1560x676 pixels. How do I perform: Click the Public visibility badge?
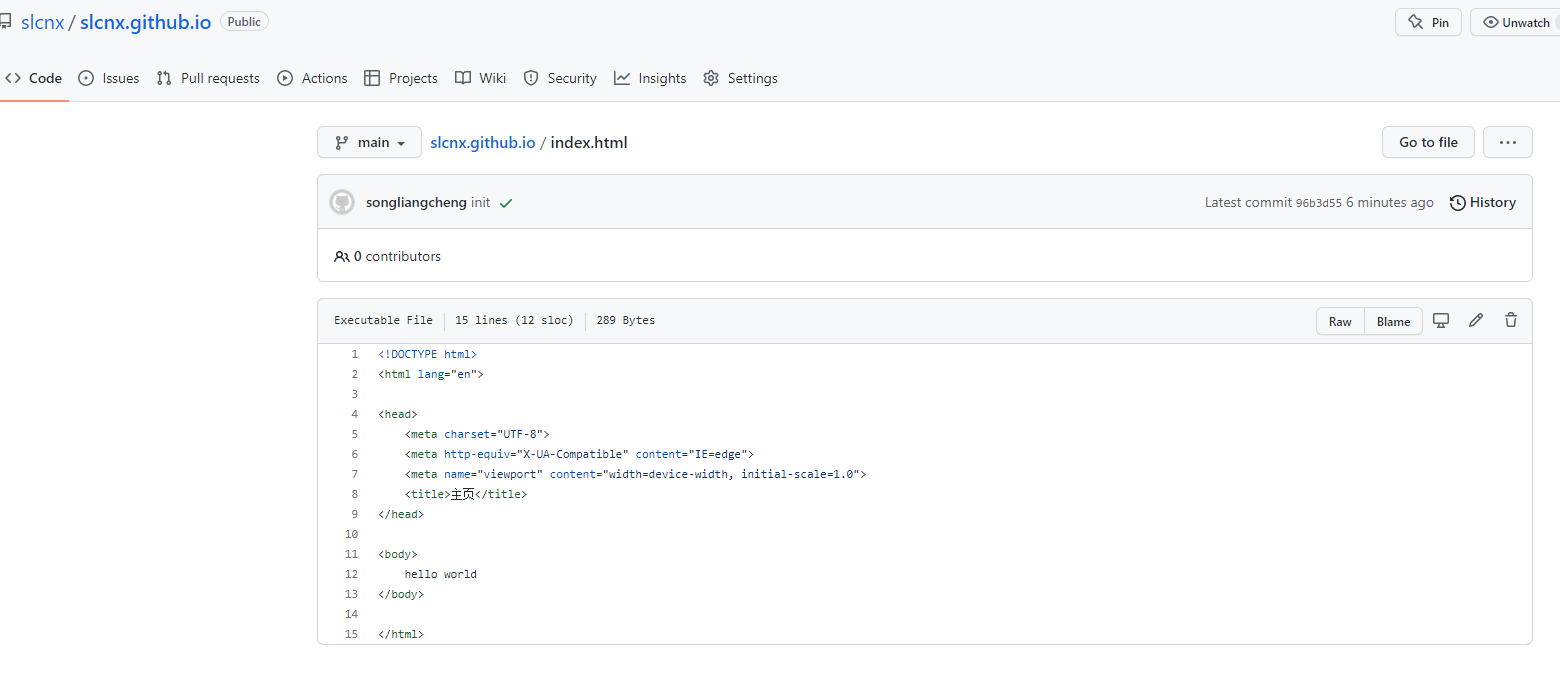click(244, 21)
